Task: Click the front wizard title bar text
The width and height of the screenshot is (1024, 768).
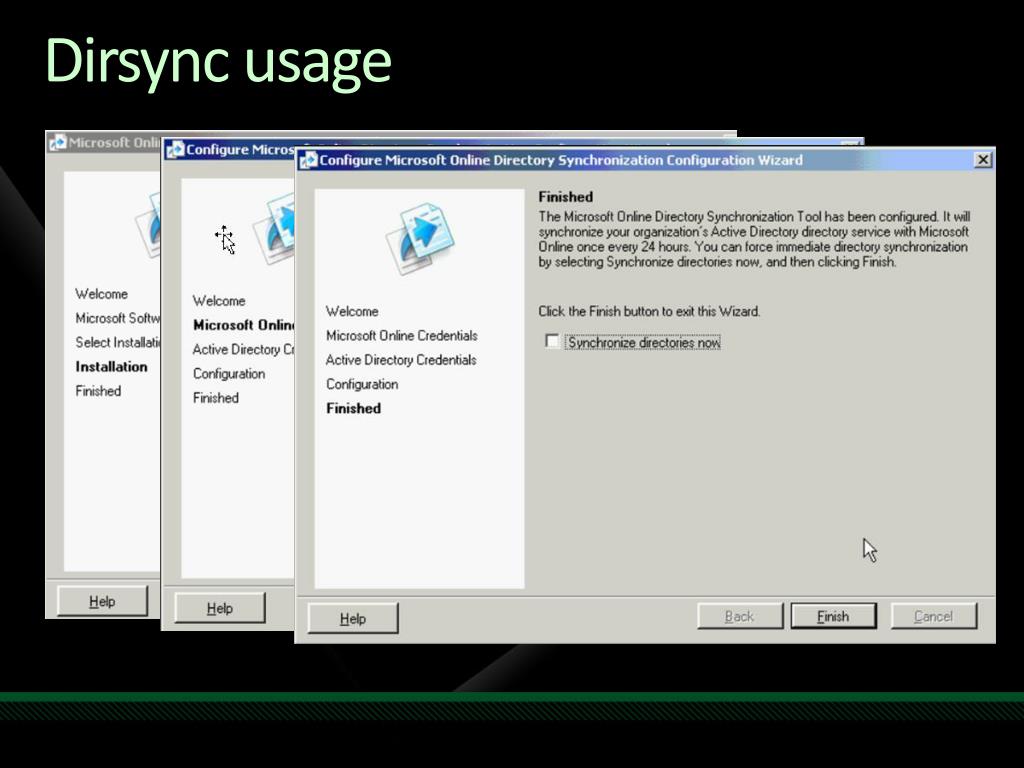Action: click(561, 160)
